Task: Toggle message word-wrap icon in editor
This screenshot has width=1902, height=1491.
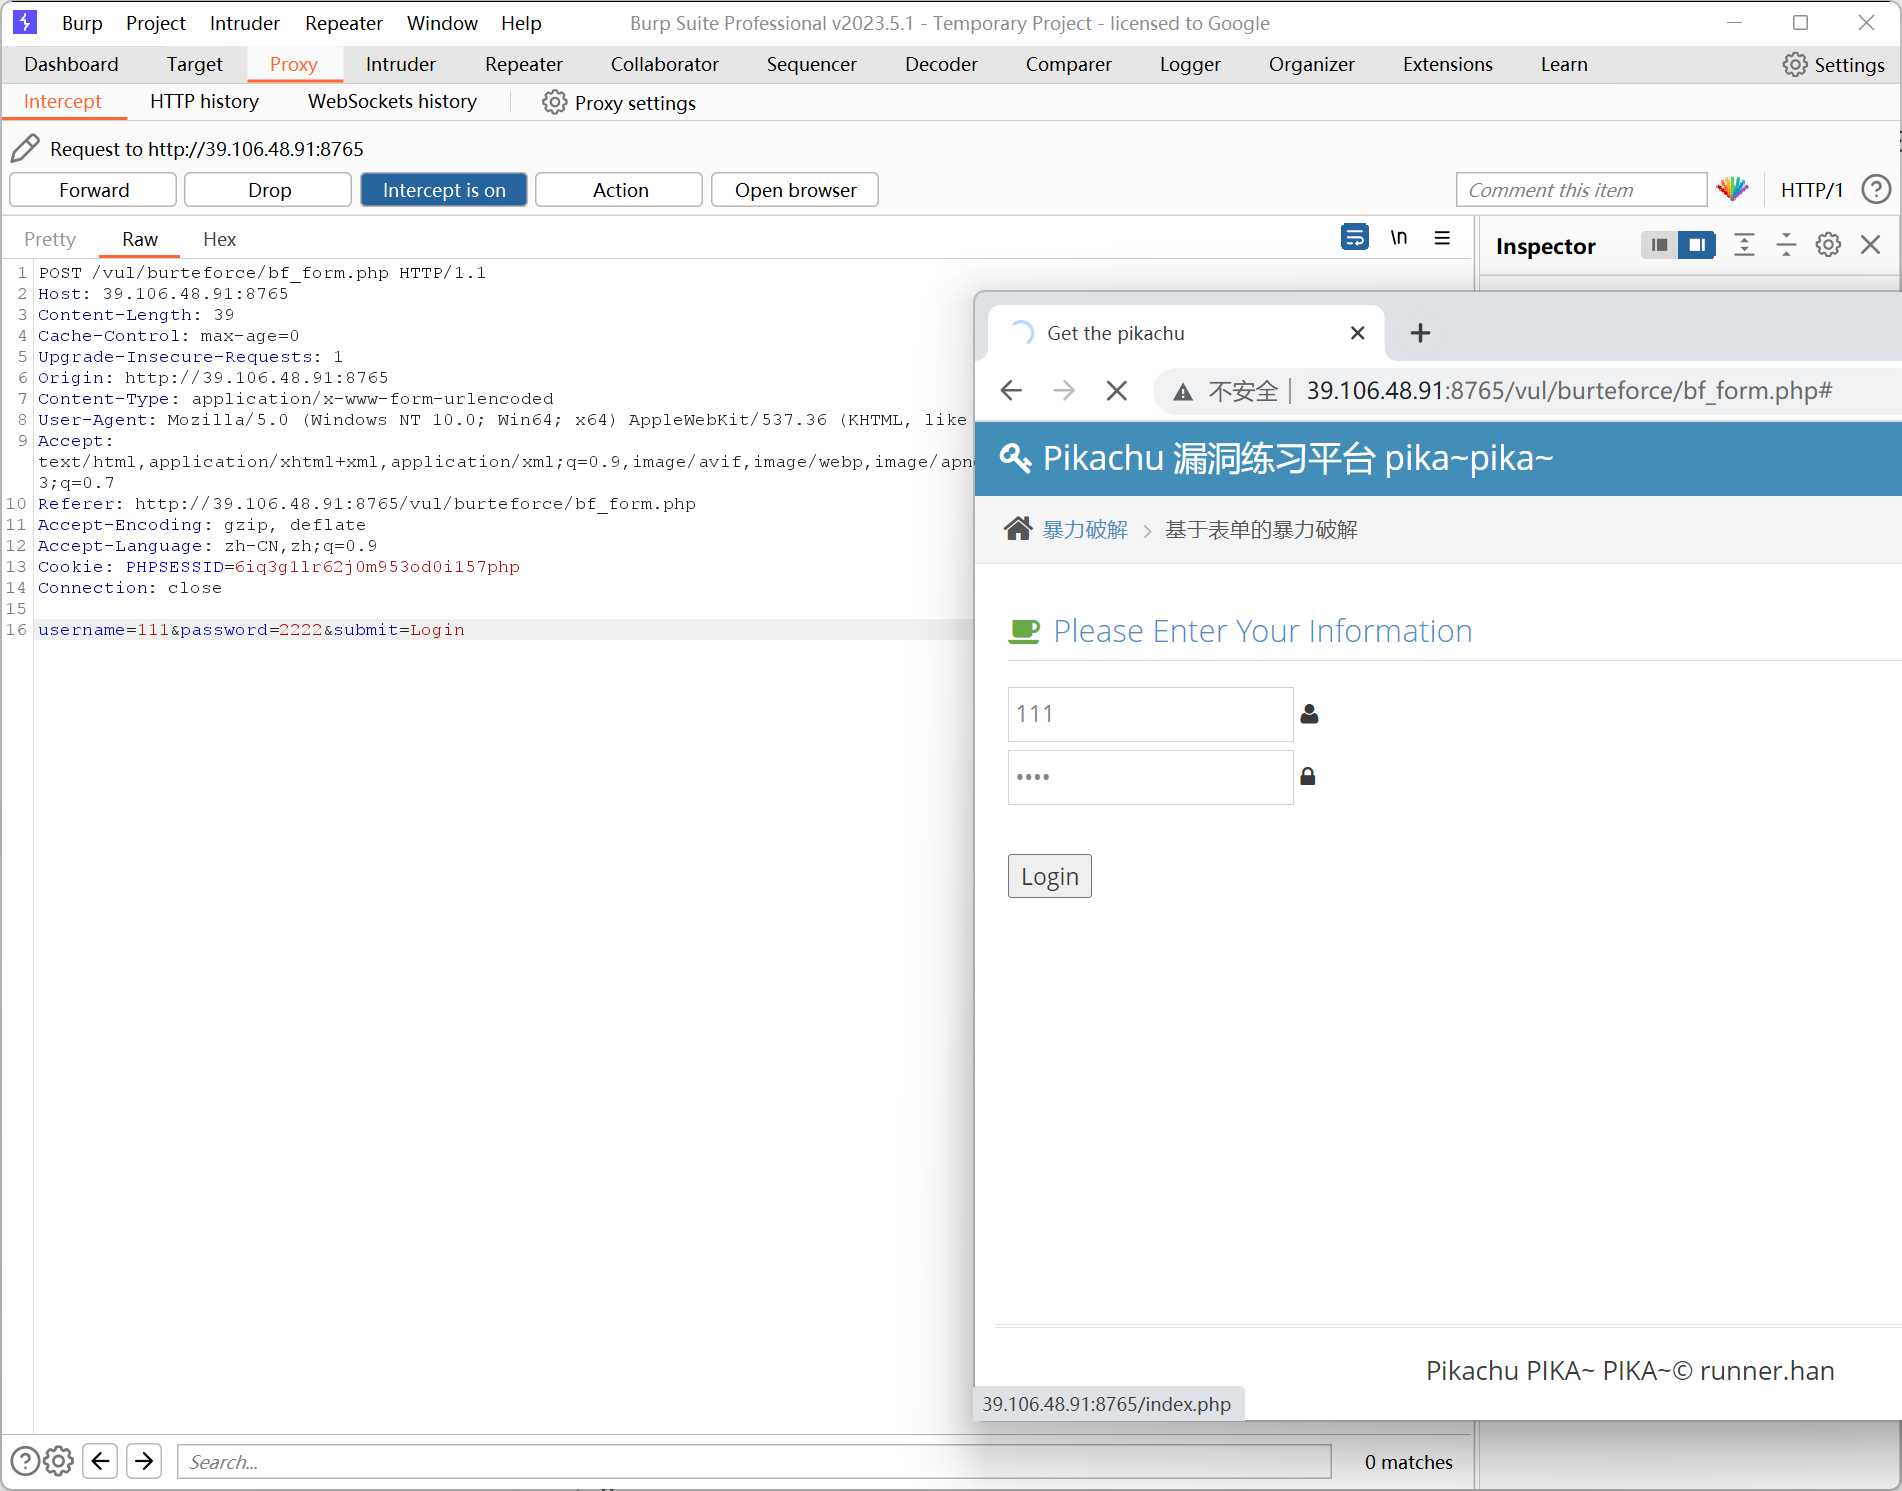Action: pyautogui.click(x=1354, y=238)
